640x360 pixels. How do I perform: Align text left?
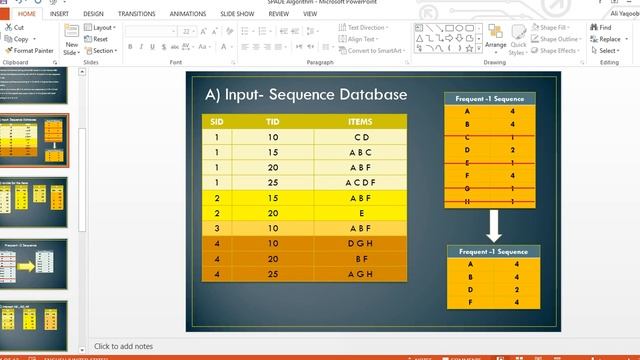coord(244,47)
